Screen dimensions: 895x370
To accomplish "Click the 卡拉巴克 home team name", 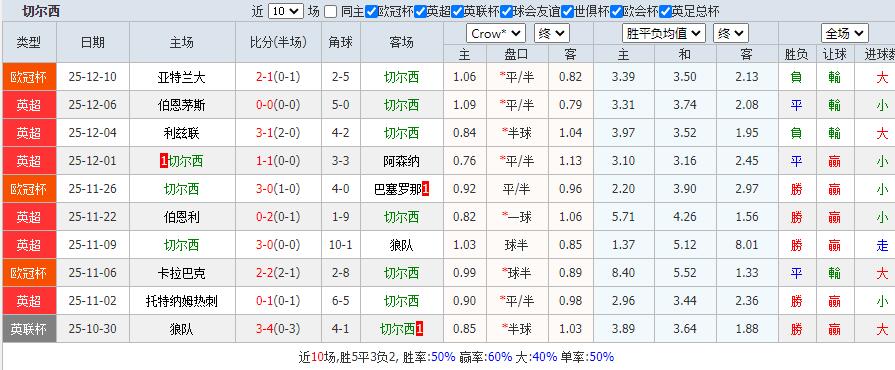I will [x=182, y=273].
